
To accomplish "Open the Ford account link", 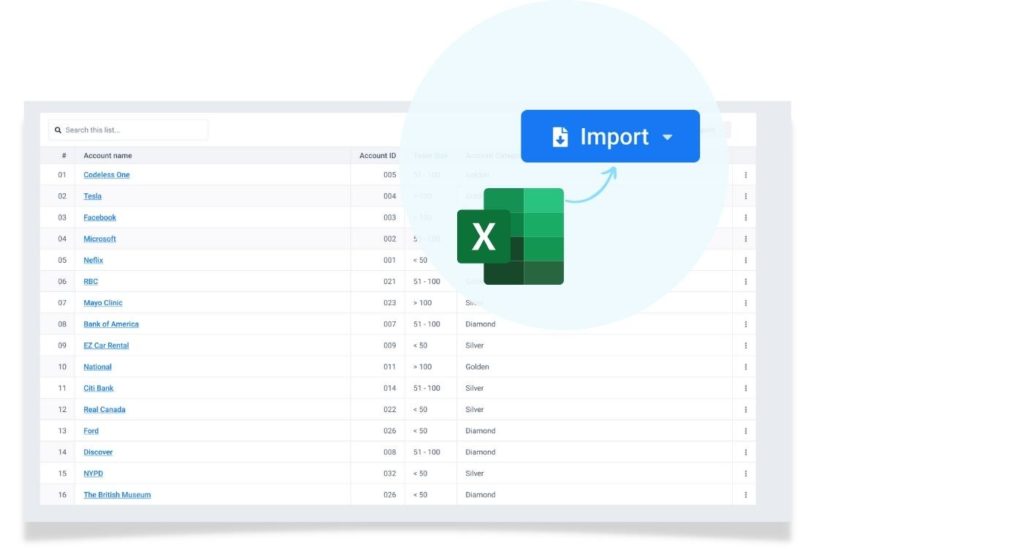I will (91, 431).
